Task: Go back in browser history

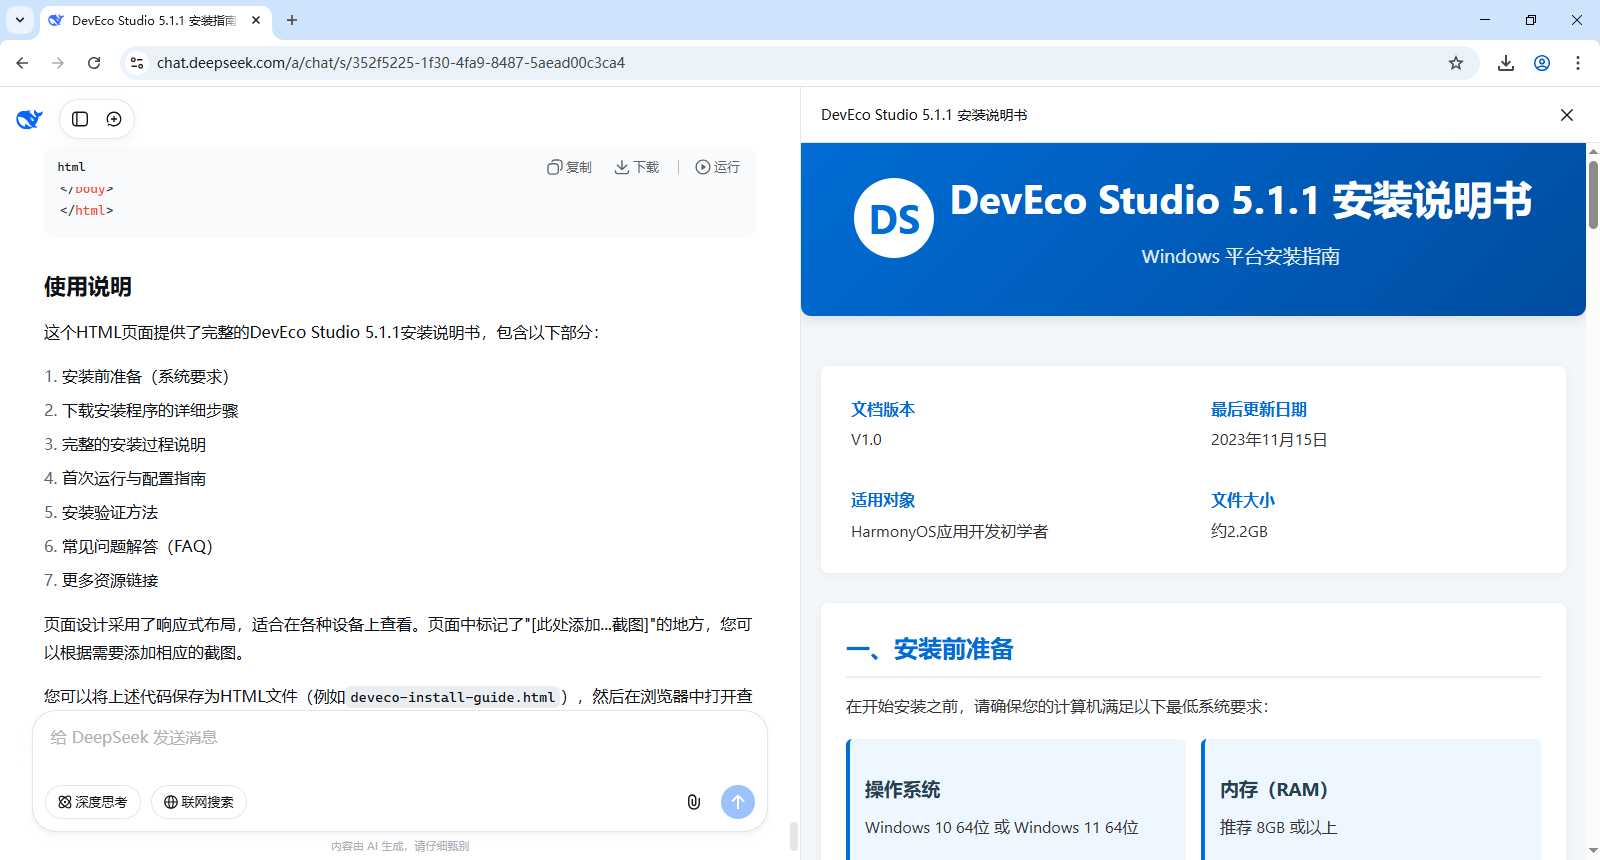Action: (x=22, y=63)
